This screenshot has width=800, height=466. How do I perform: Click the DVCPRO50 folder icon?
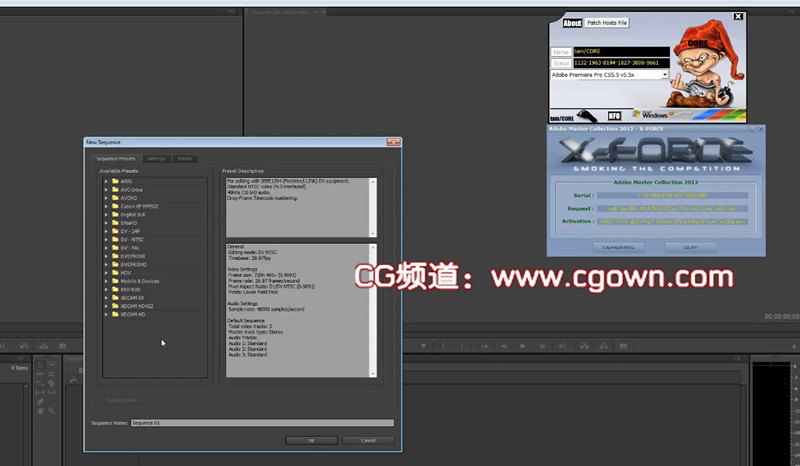(115, 256)
